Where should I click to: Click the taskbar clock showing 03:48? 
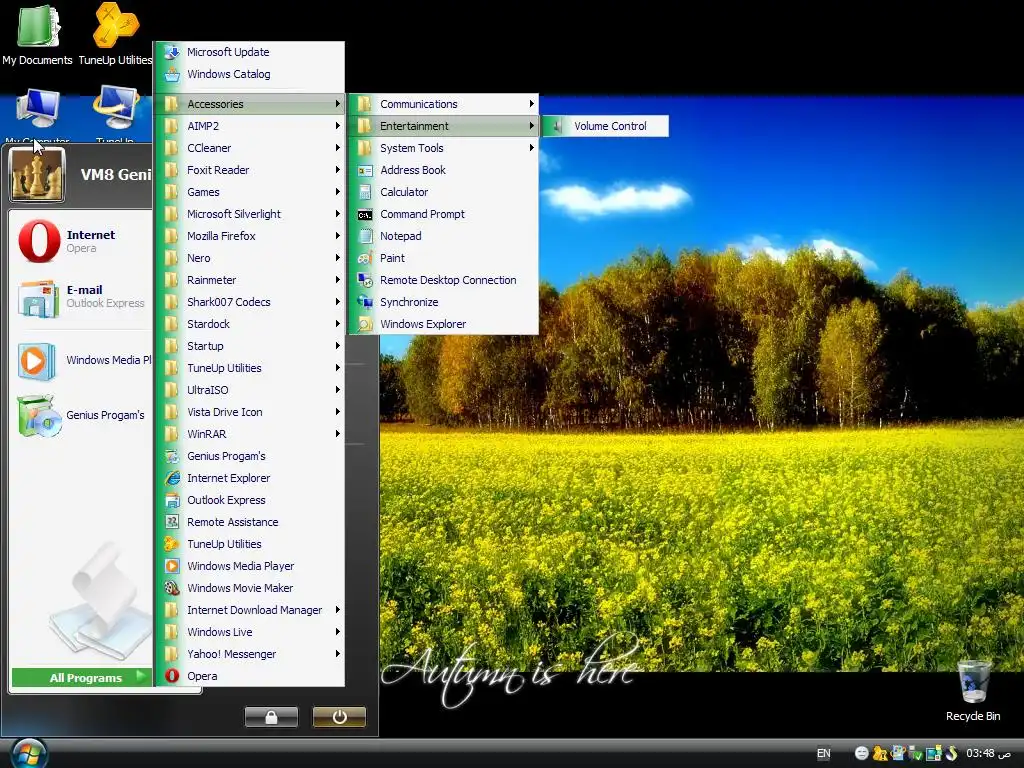point(988,754)
